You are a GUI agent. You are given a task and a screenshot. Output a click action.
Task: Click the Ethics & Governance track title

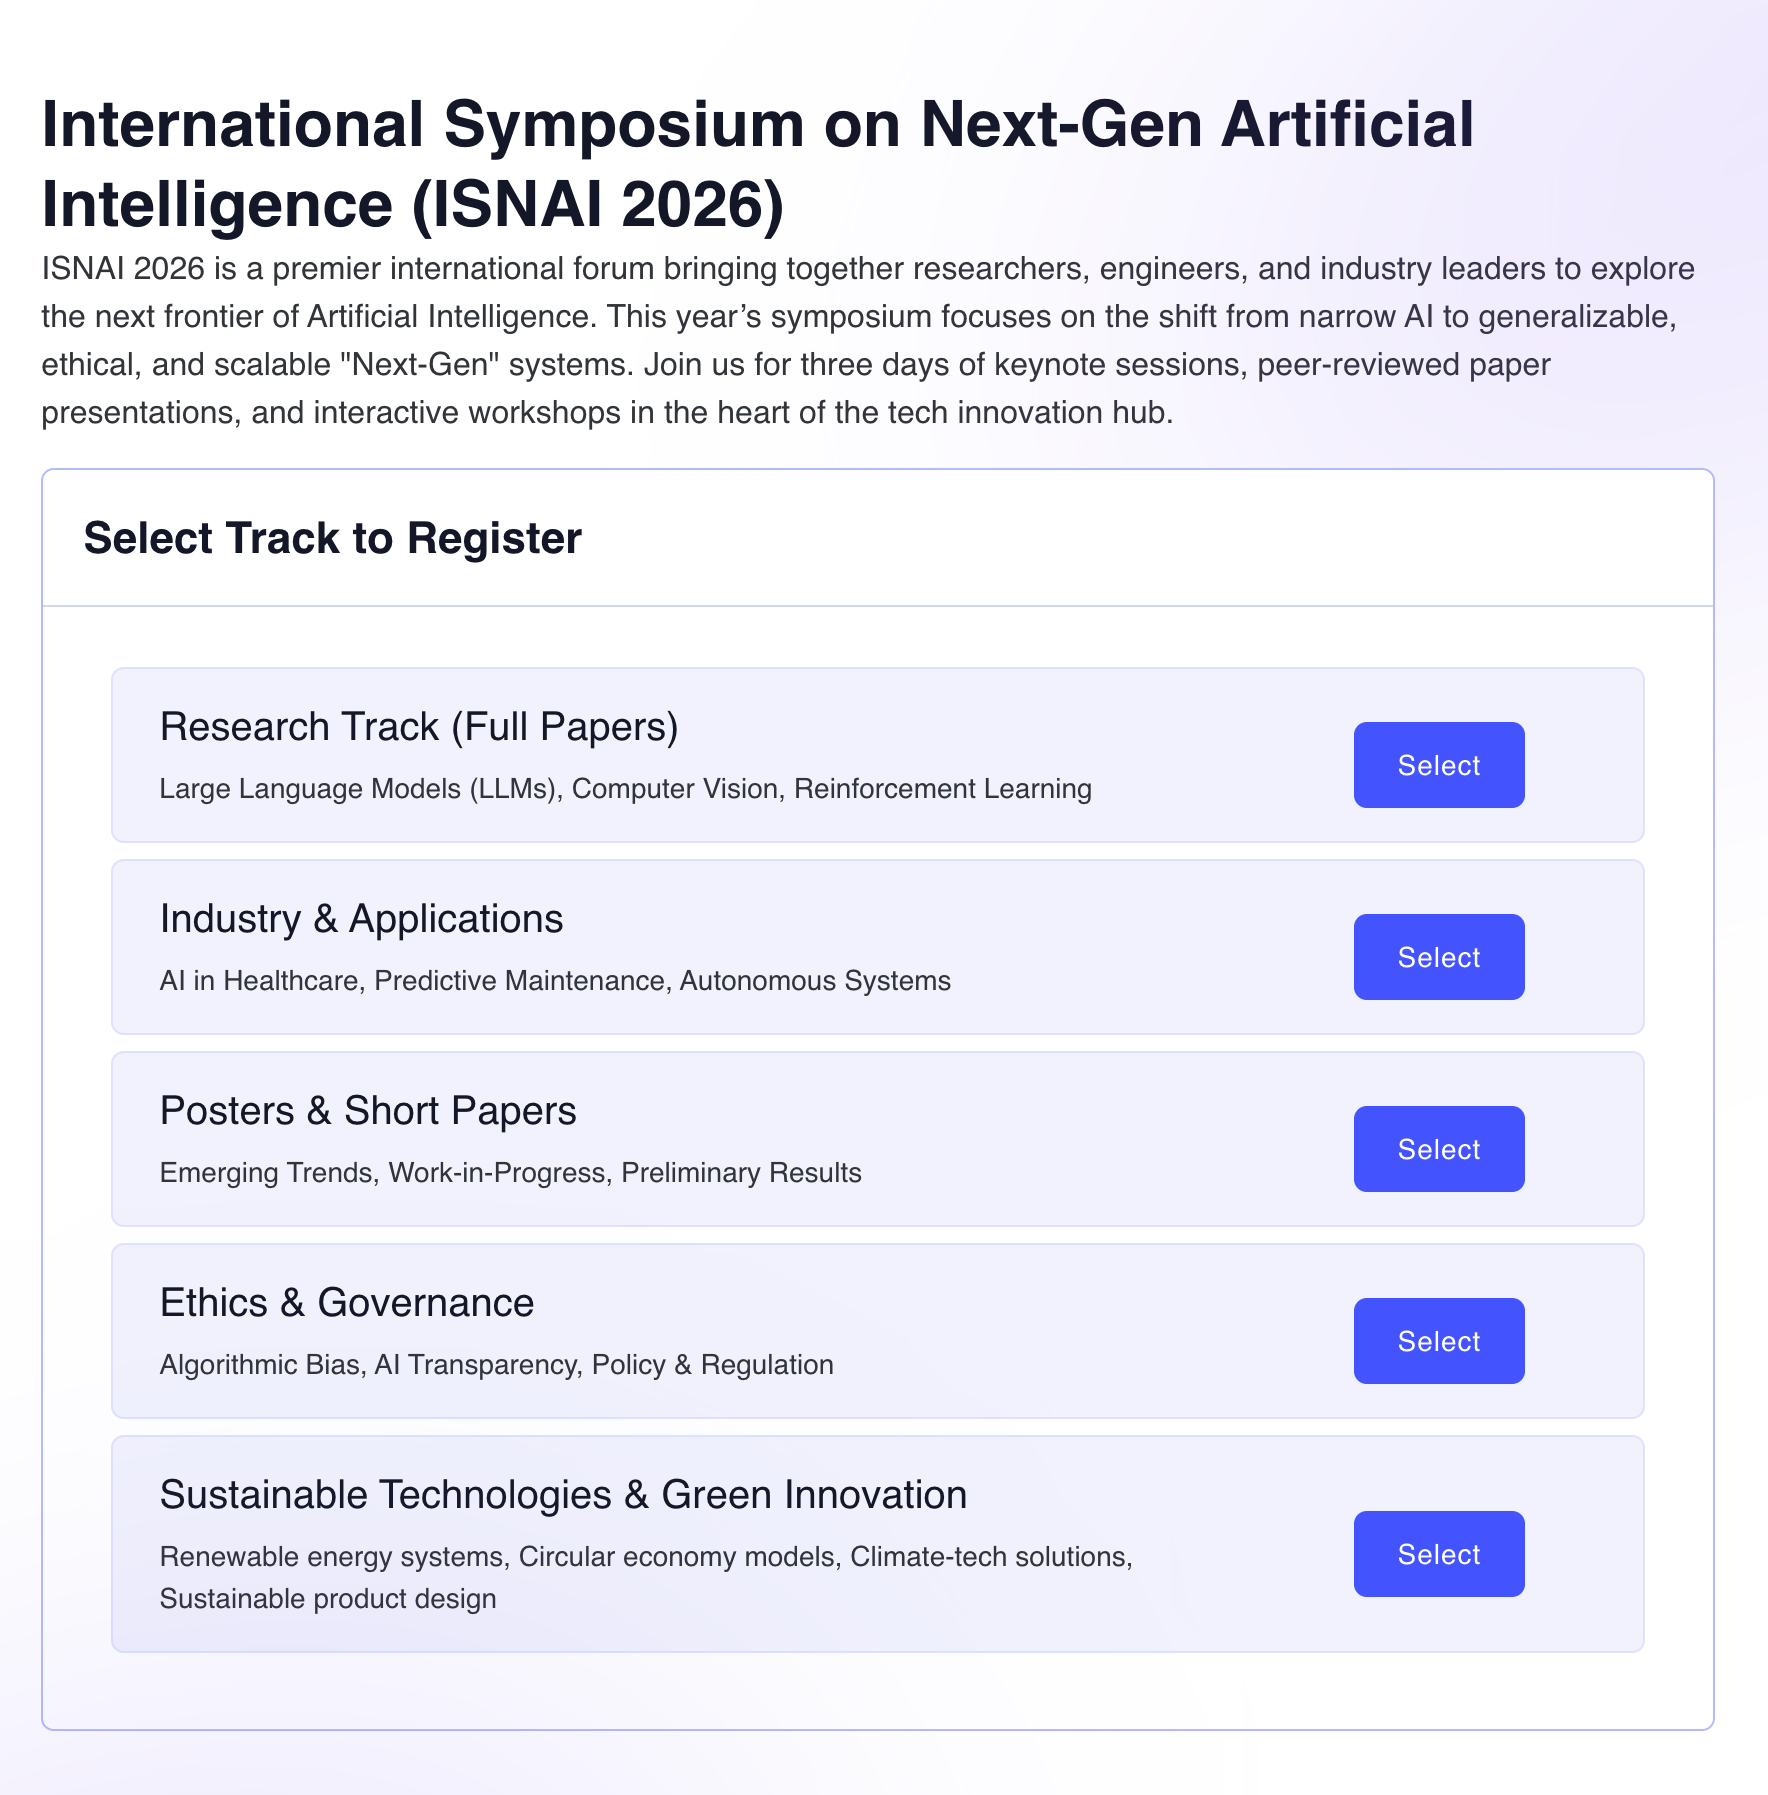tap(347, 1303)
